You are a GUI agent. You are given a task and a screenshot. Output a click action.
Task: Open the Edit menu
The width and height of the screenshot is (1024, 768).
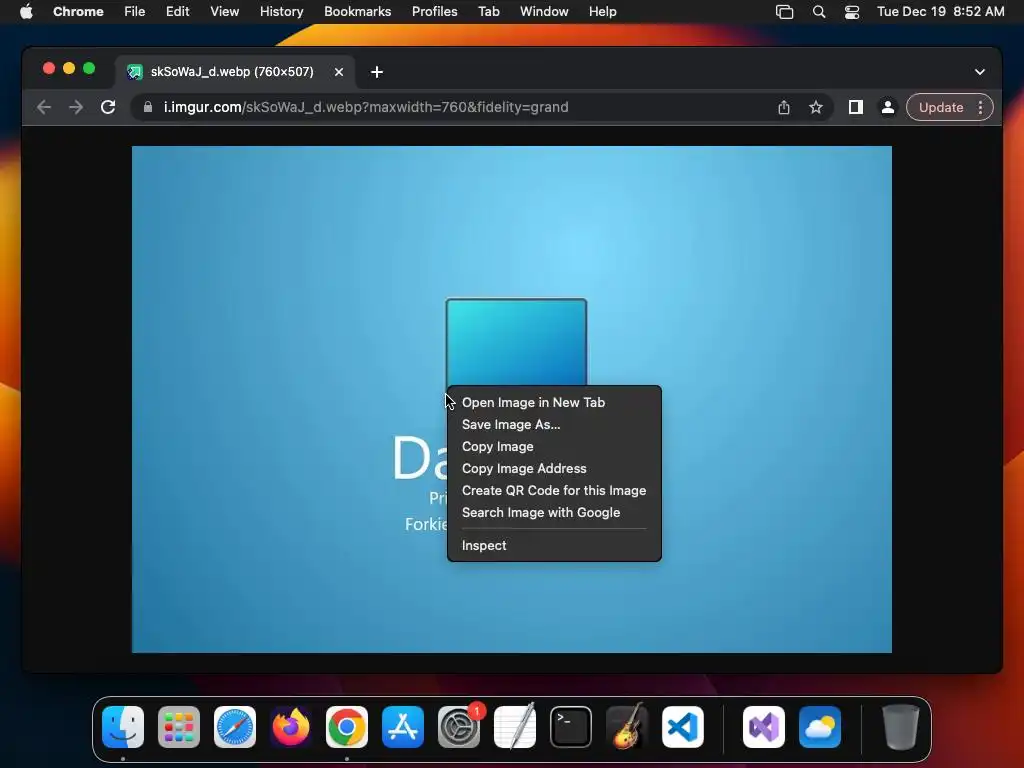(x=177, y=12)
